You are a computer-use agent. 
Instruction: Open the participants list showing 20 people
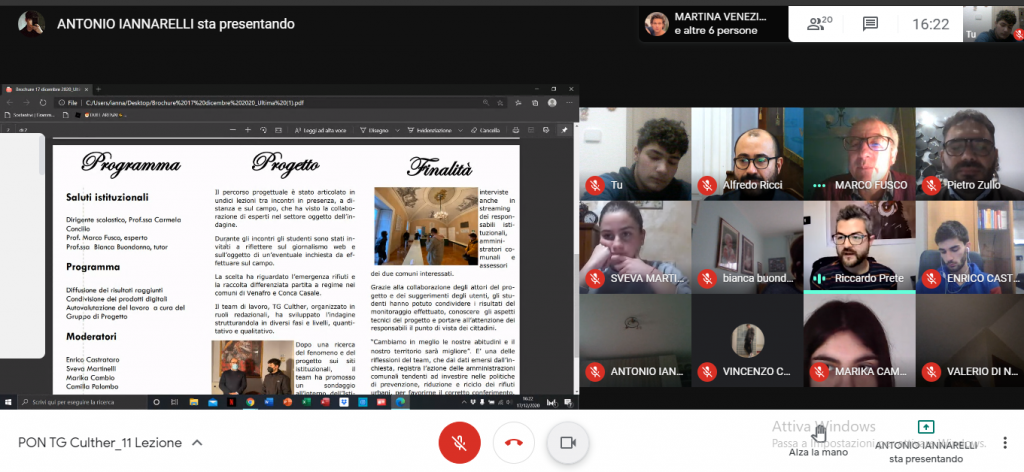coord(820,24)
